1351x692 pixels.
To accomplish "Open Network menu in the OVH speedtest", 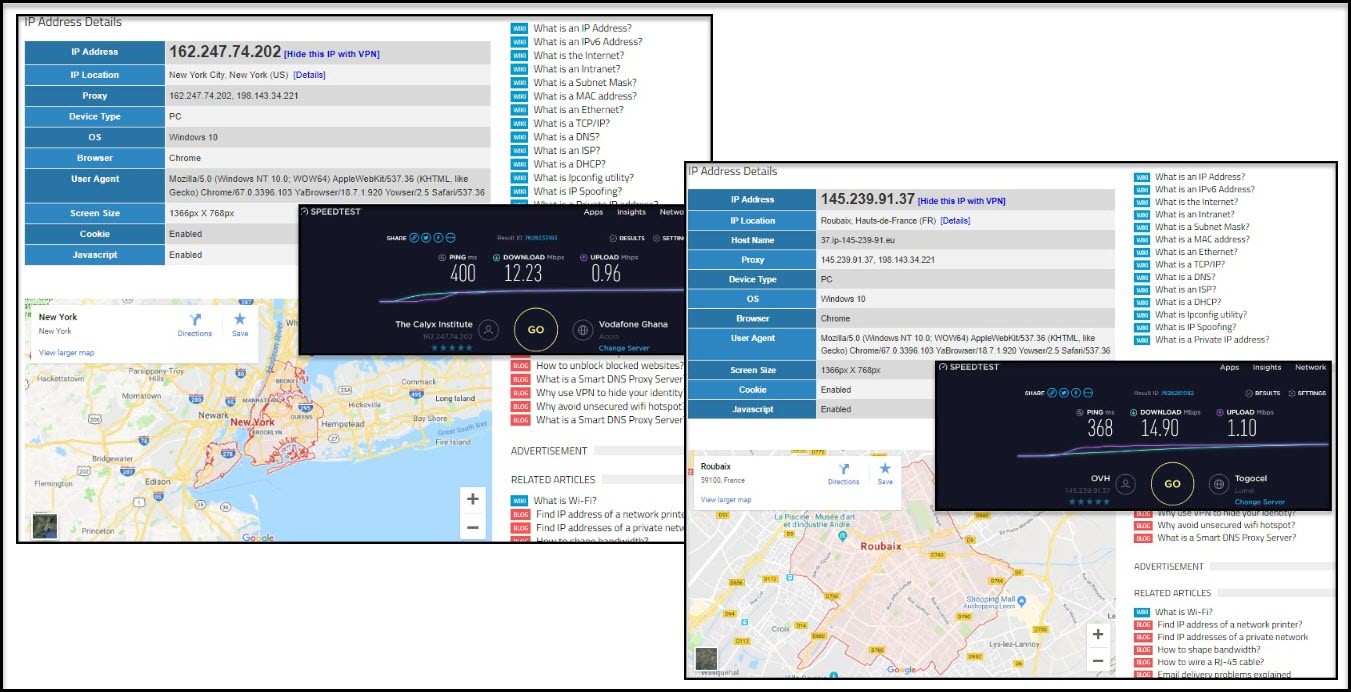I will coord(1310,367).
